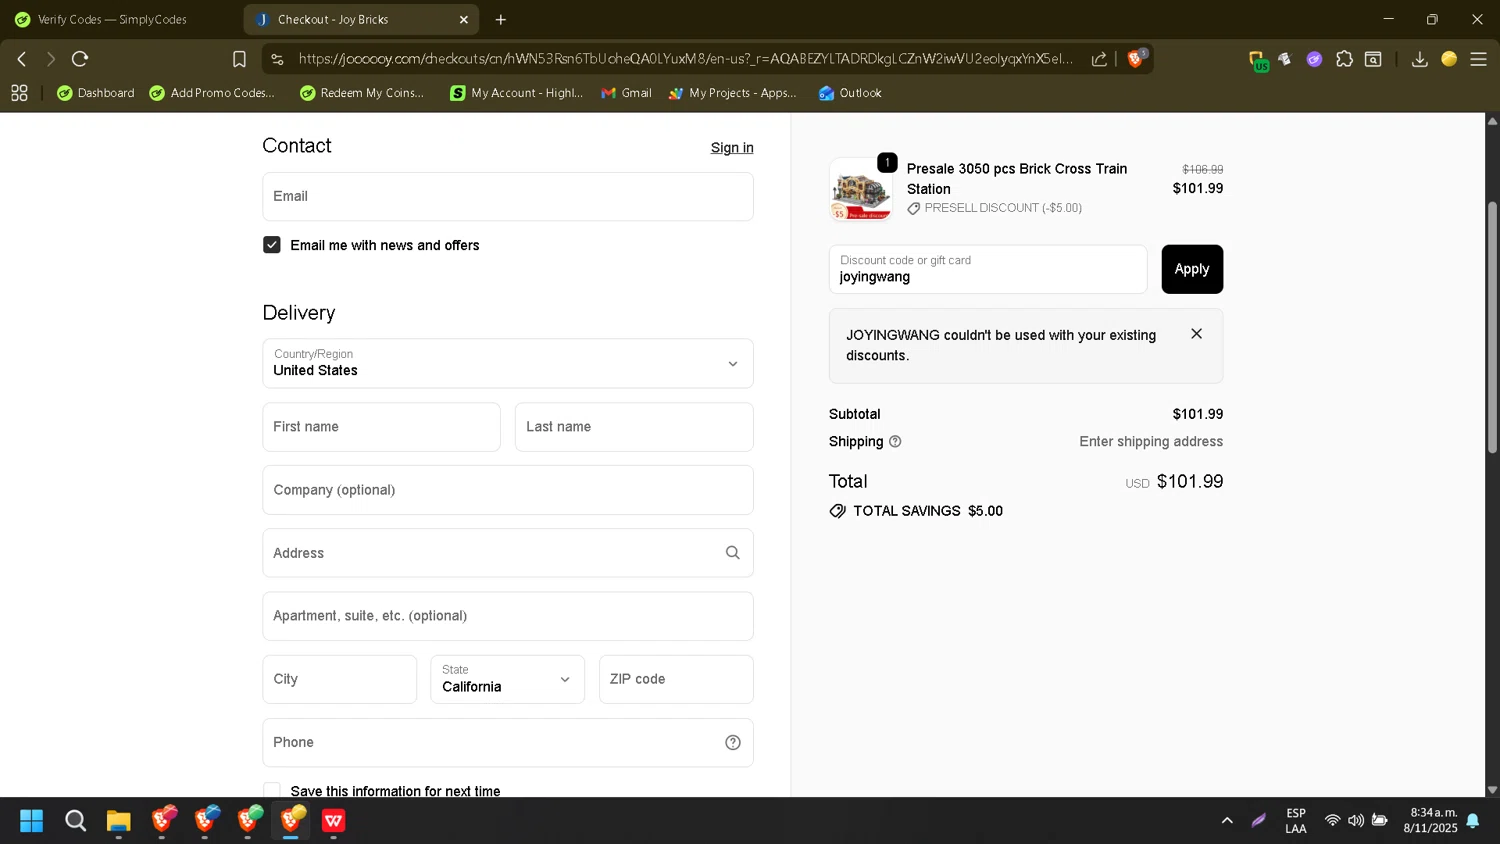The height and width of the screenshot is (844, 1500).
Task: Click the shipping info question icon
Action: point(895,441)
